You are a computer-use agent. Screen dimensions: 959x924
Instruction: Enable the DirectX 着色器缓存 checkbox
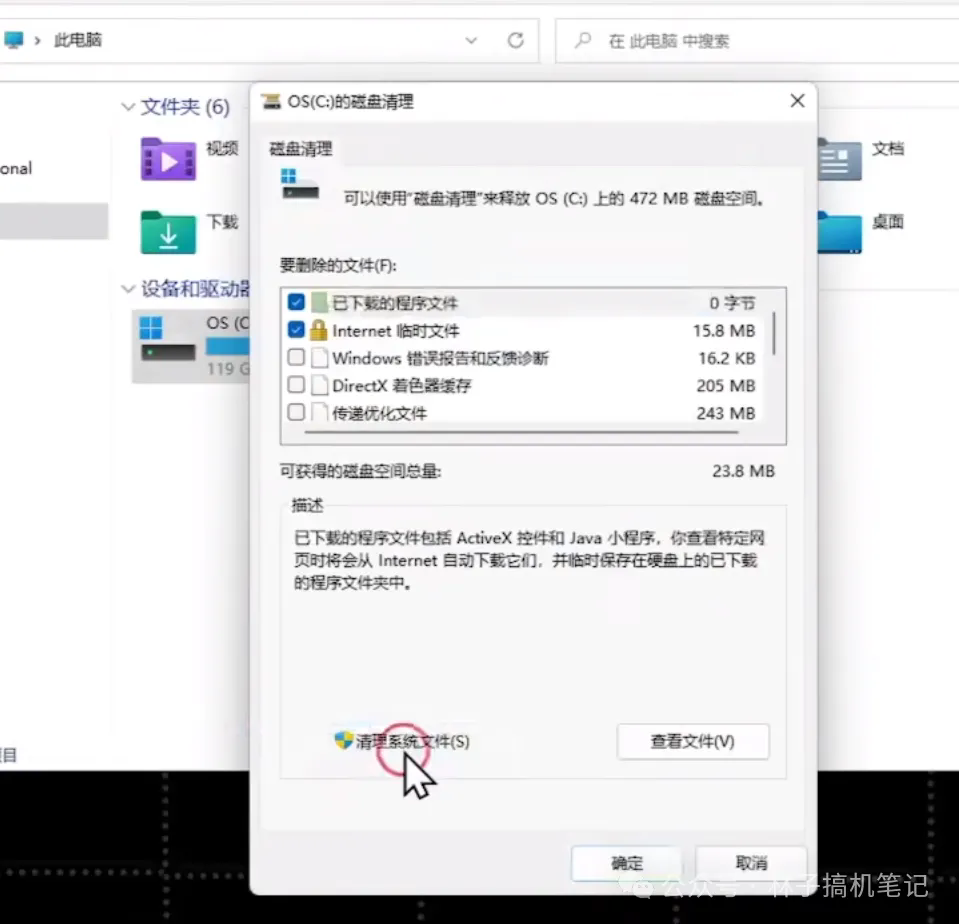[x=295, y=385]
